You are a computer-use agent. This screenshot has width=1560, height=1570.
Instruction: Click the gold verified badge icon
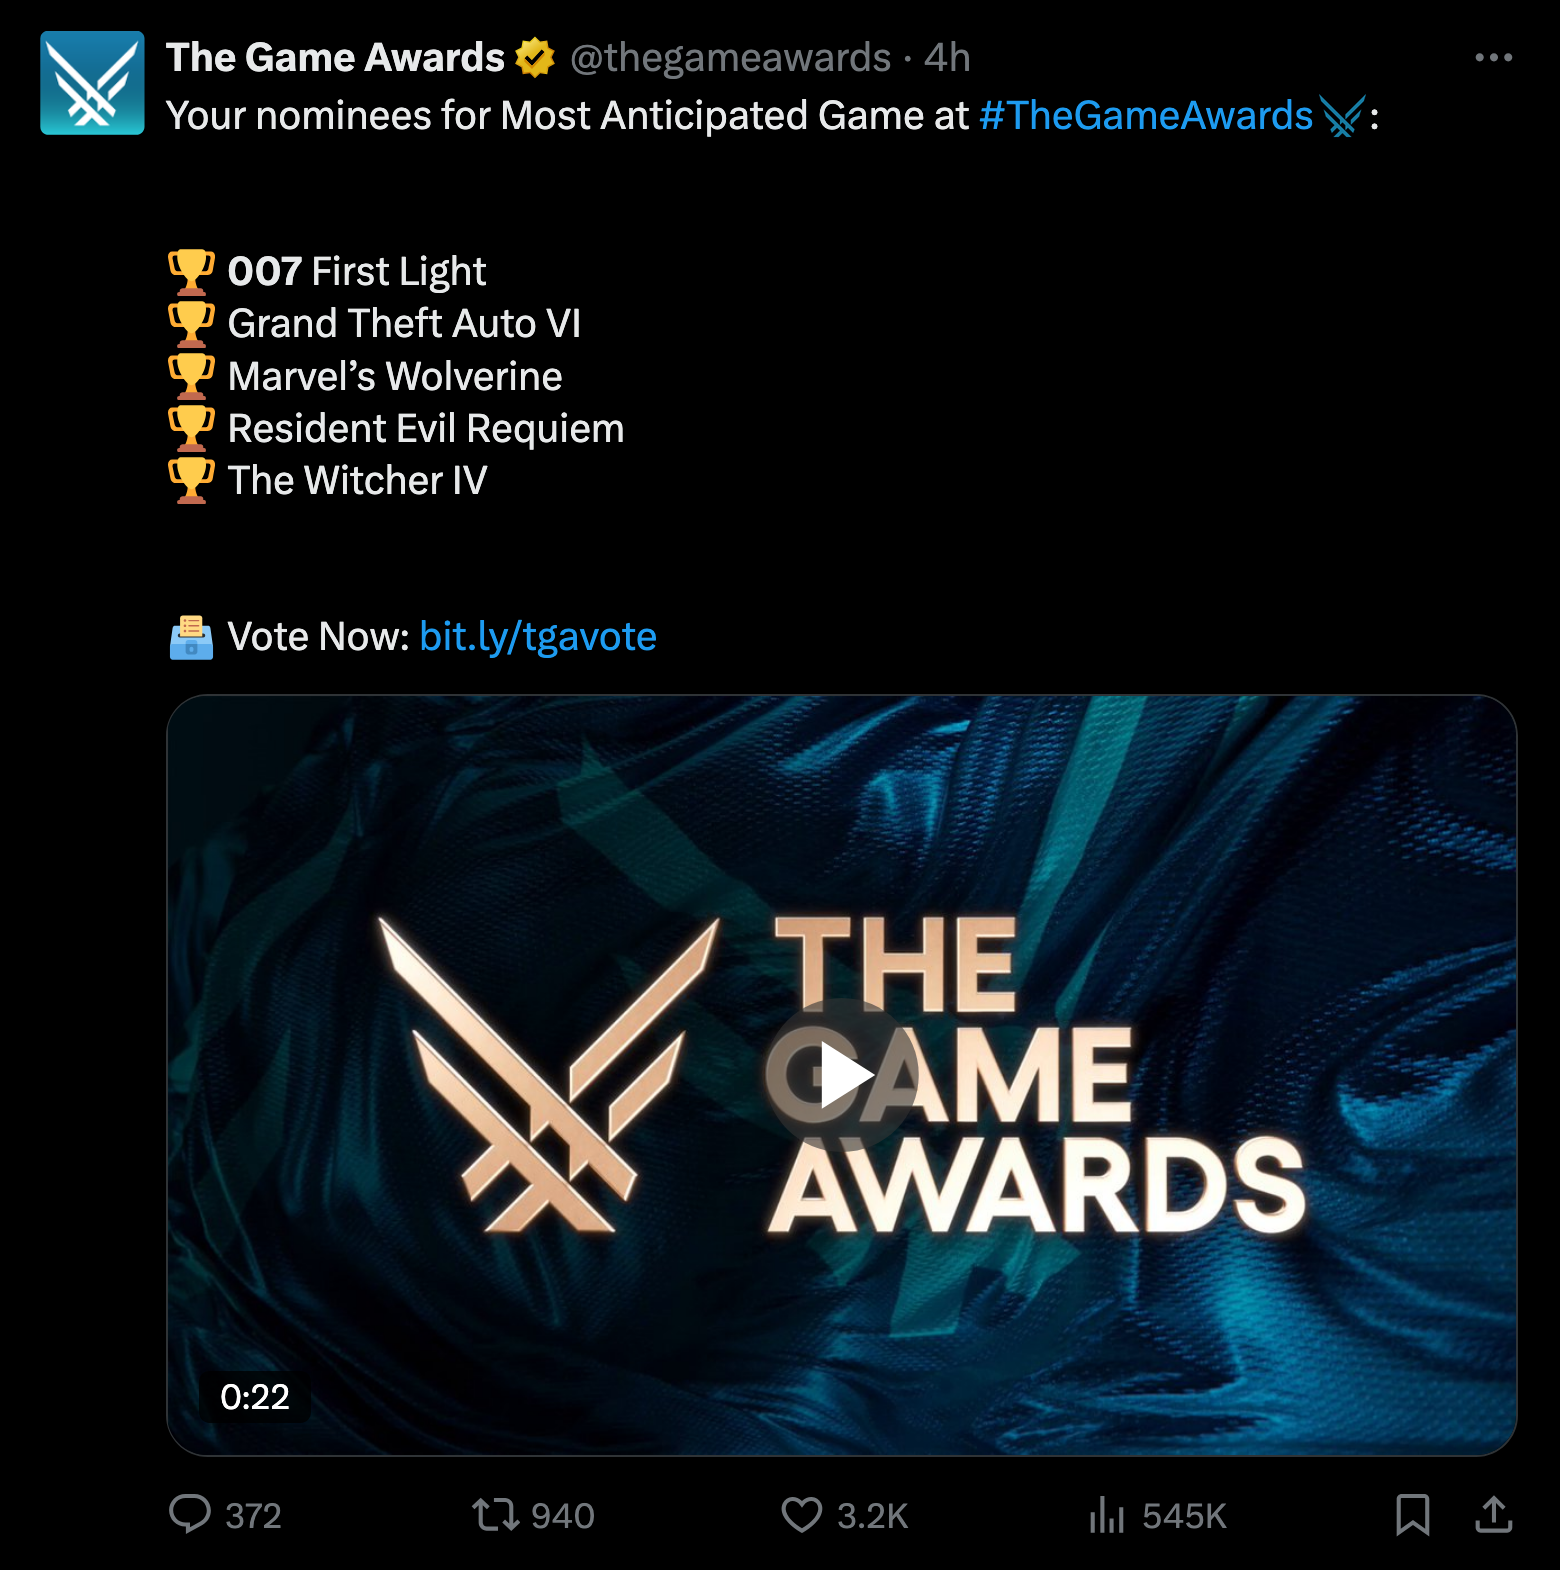tap(535, 58)
